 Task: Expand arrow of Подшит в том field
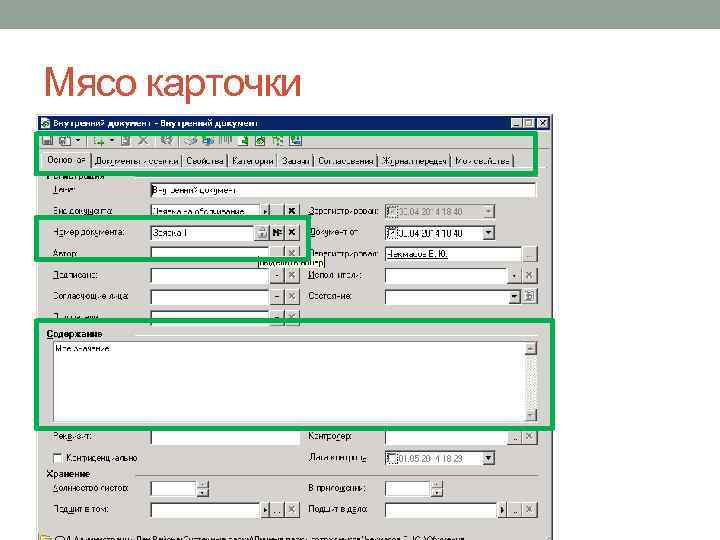tap(265, 509)
